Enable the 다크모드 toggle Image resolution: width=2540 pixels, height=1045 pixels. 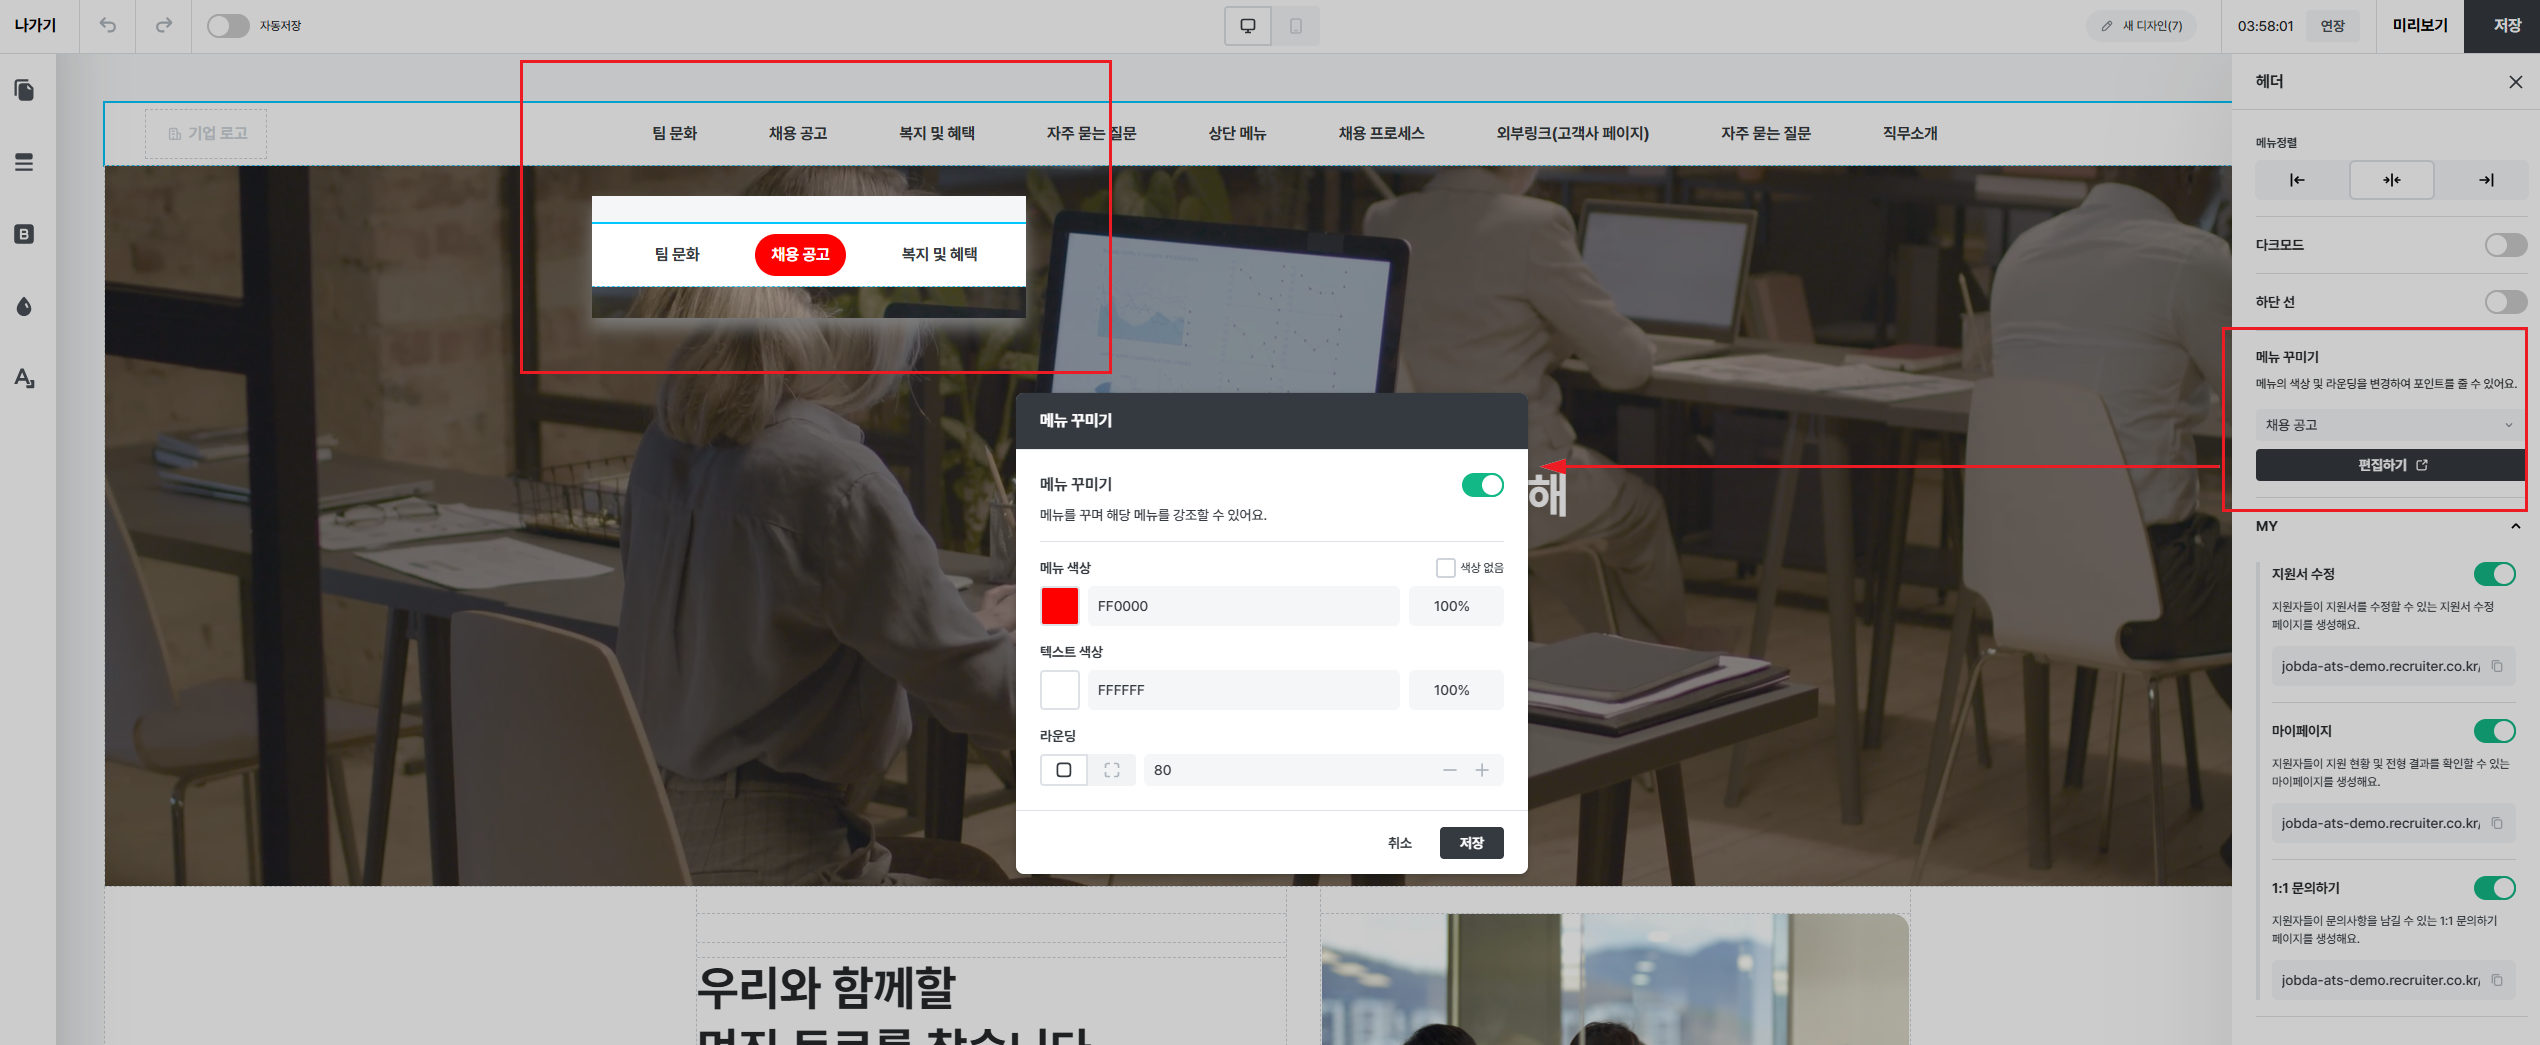click(2505, 245)
